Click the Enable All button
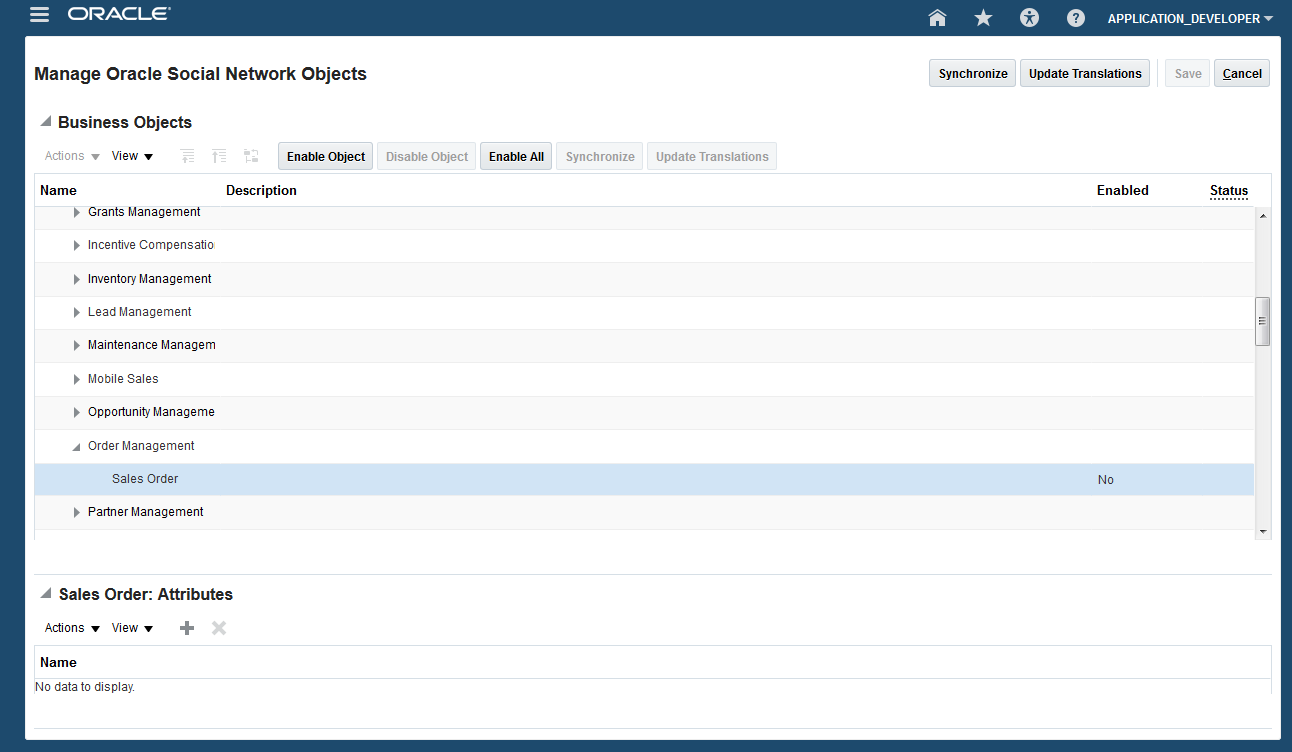The image size is (1292, 752). pos(515,156)
